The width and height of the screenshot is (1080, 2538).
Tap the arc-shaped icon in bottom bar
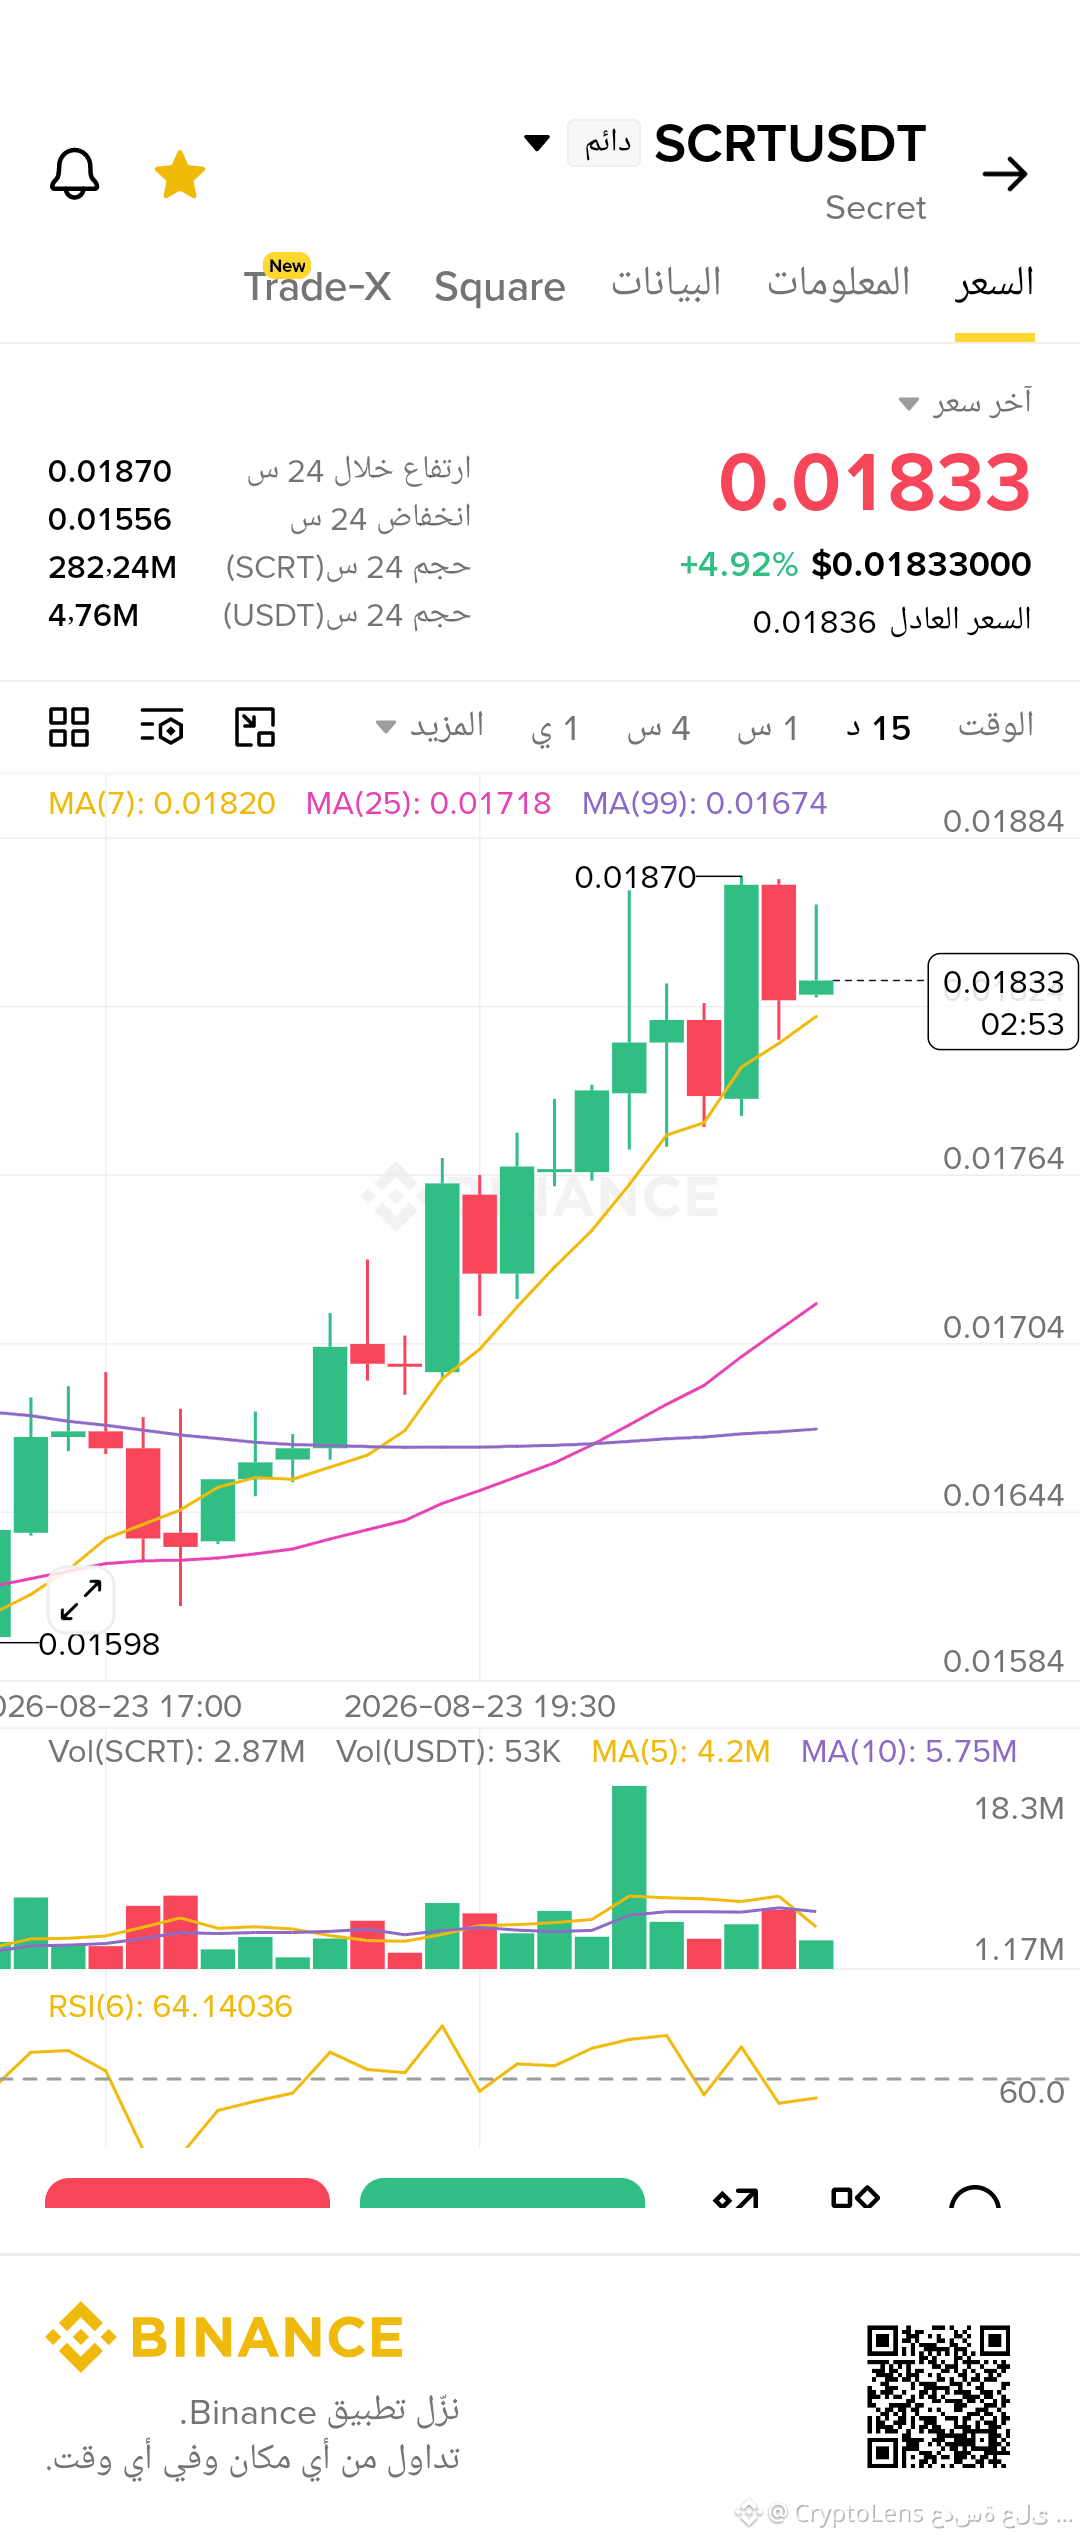click(975, 2197)
